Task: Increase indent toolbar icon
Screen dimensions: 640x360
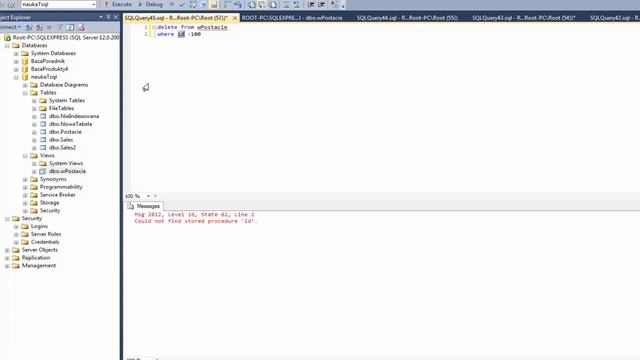Action: coord(322,4)
